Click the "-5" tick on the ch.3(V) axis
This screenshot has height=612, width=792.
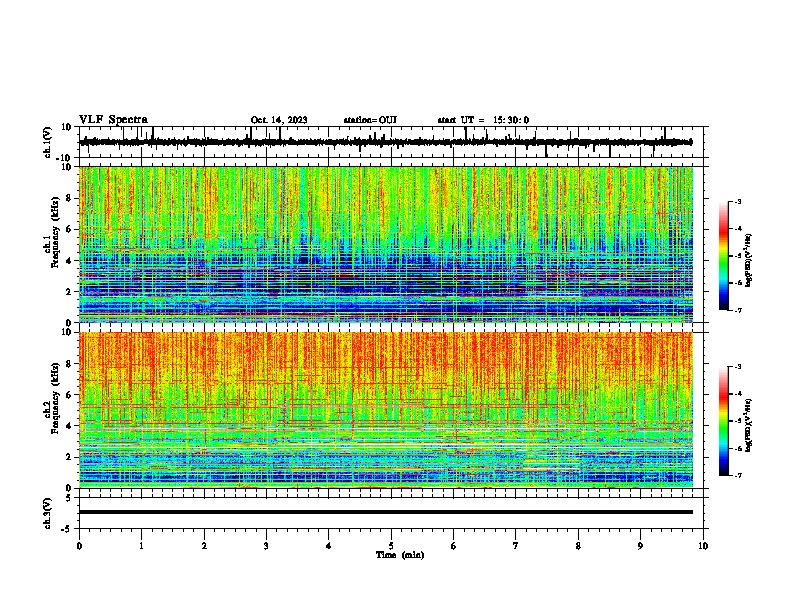68,529
